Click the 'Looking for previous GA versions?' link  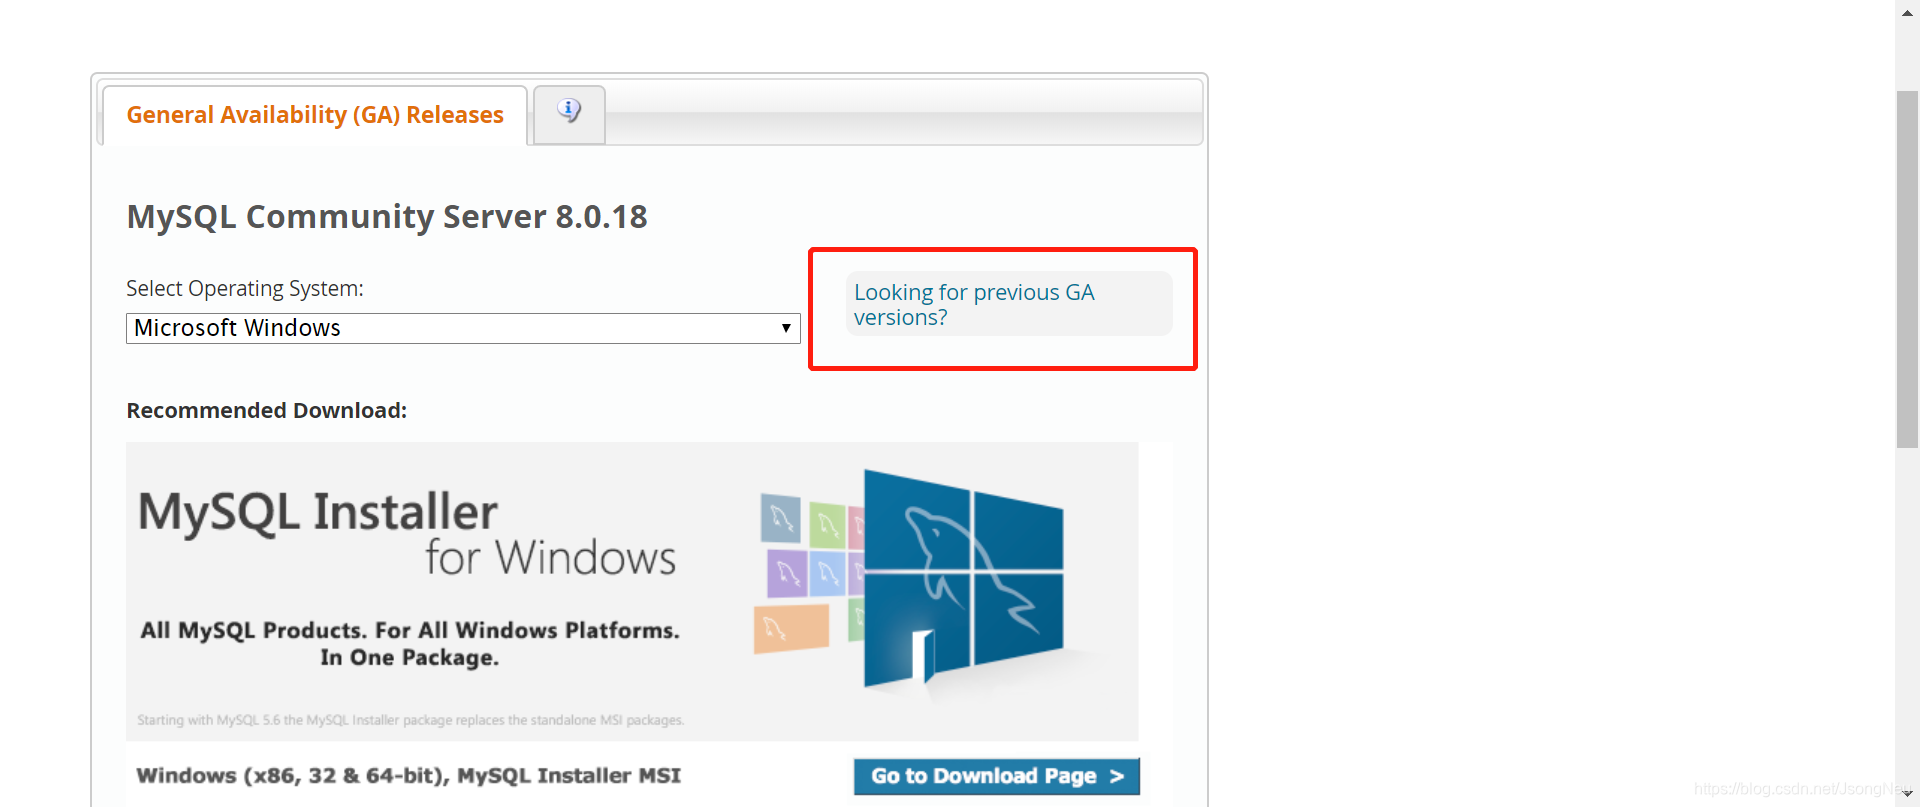[974, 305]
